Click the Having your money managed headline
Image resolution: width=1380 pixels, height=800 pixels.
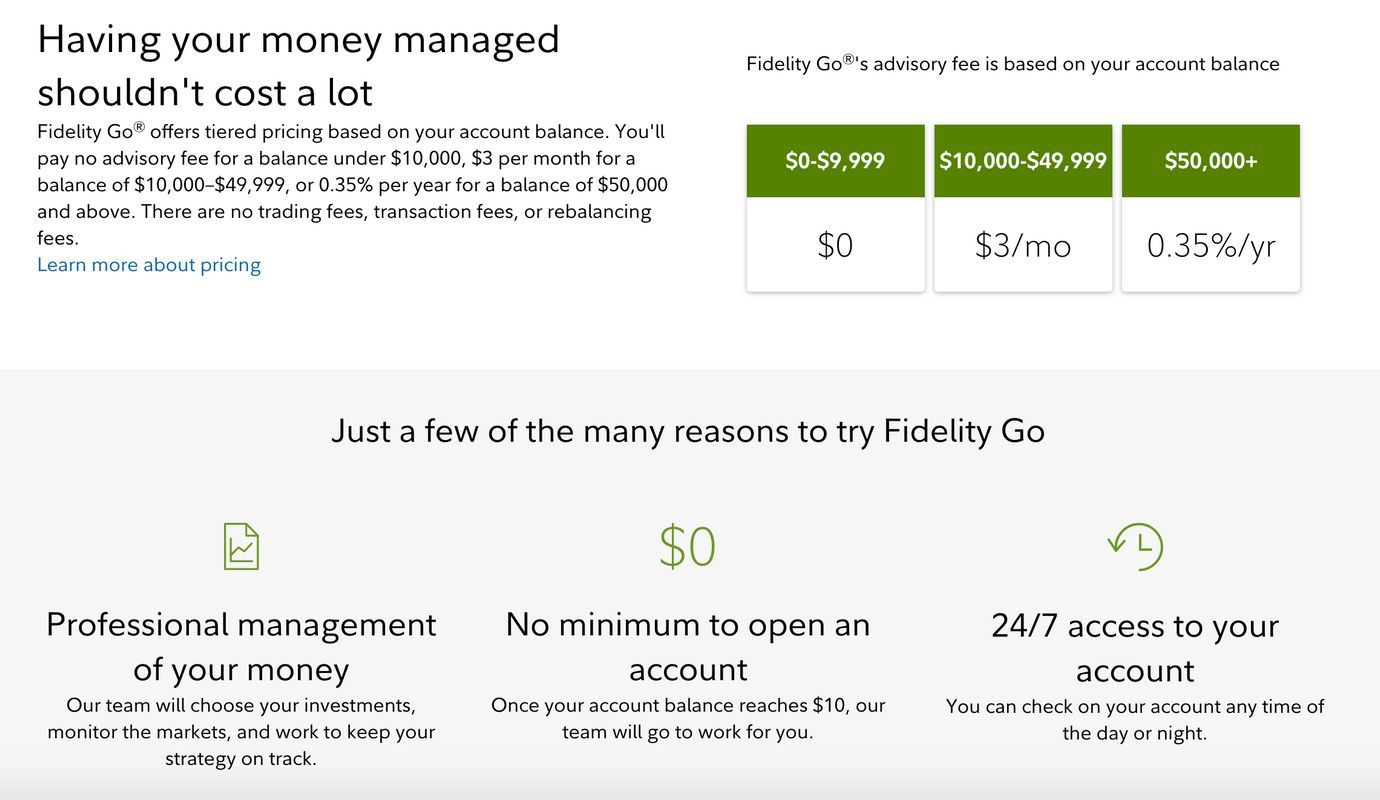pos(298,66)
